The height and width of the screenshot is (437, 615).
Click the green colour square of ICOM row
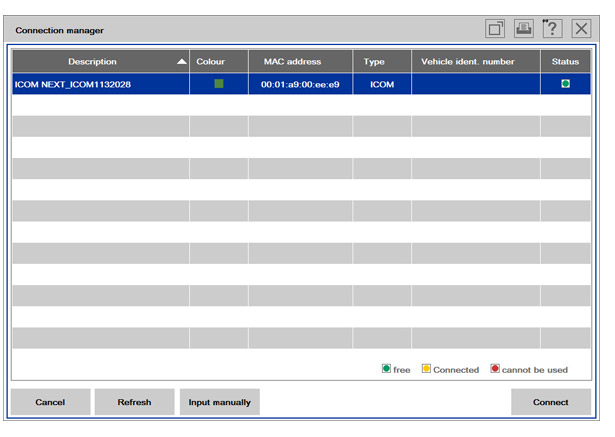(x=219, y=84)
